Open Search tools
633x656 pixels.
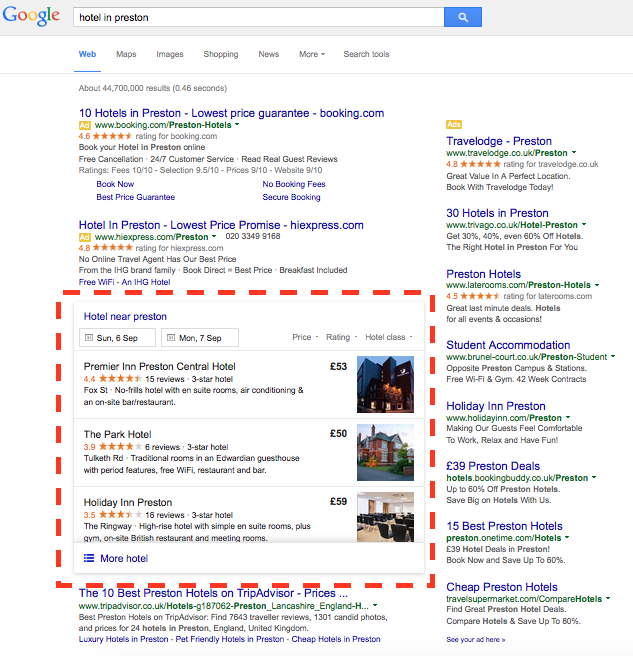(366, 54)
